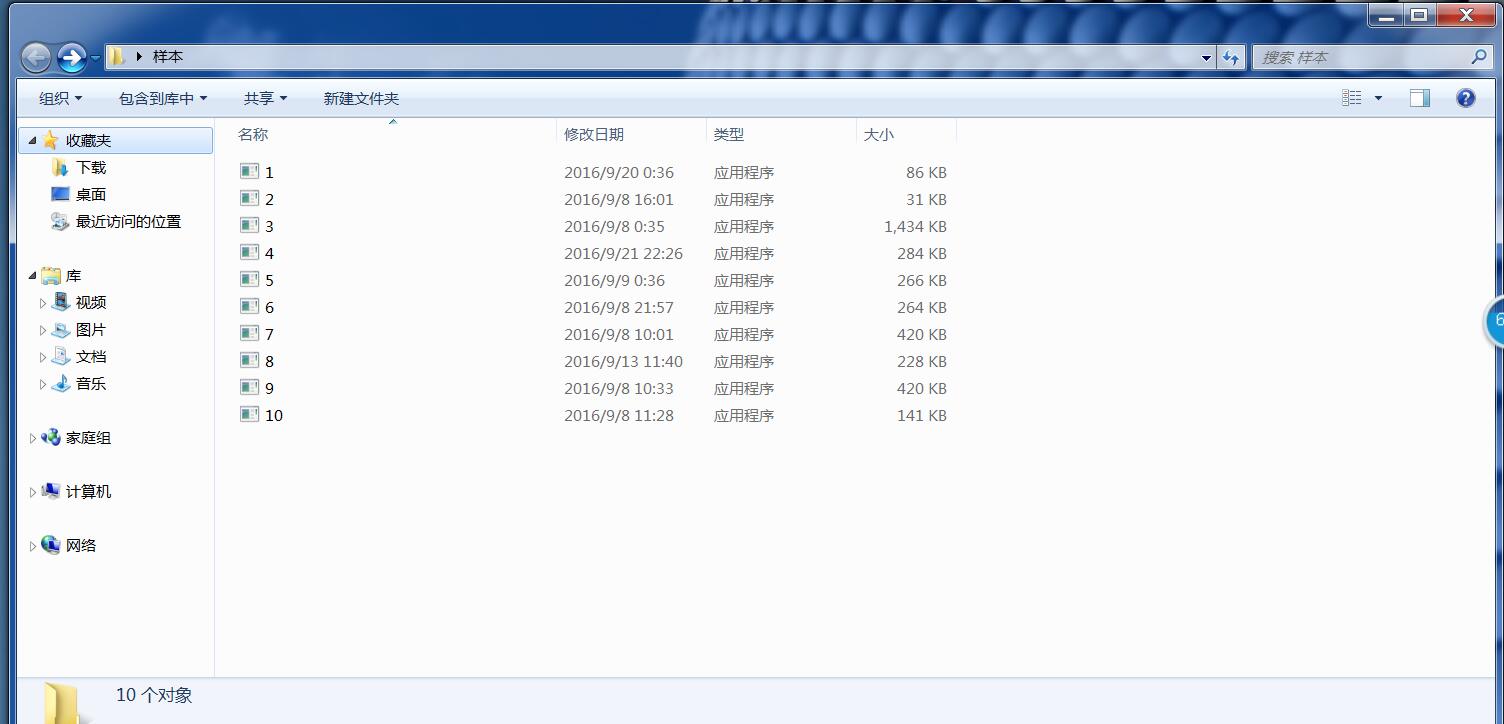Select the 图片 library

[91, 330]
